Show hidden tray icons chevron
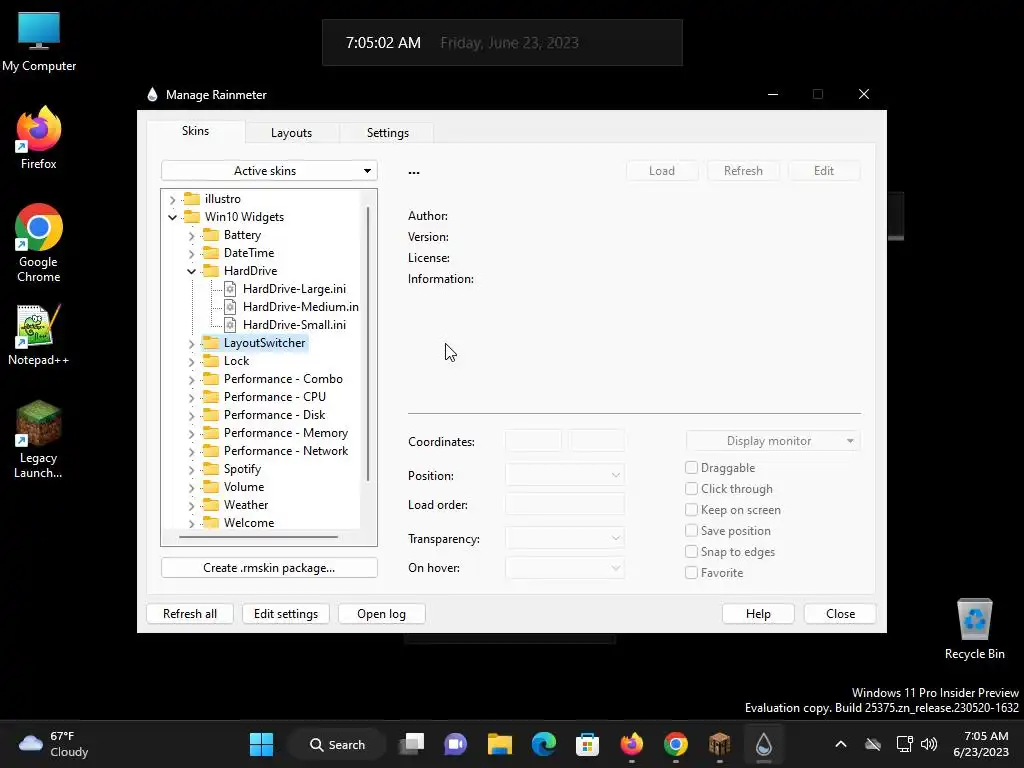The width and height of the screenshot is (1024, 768). point(840,744)
